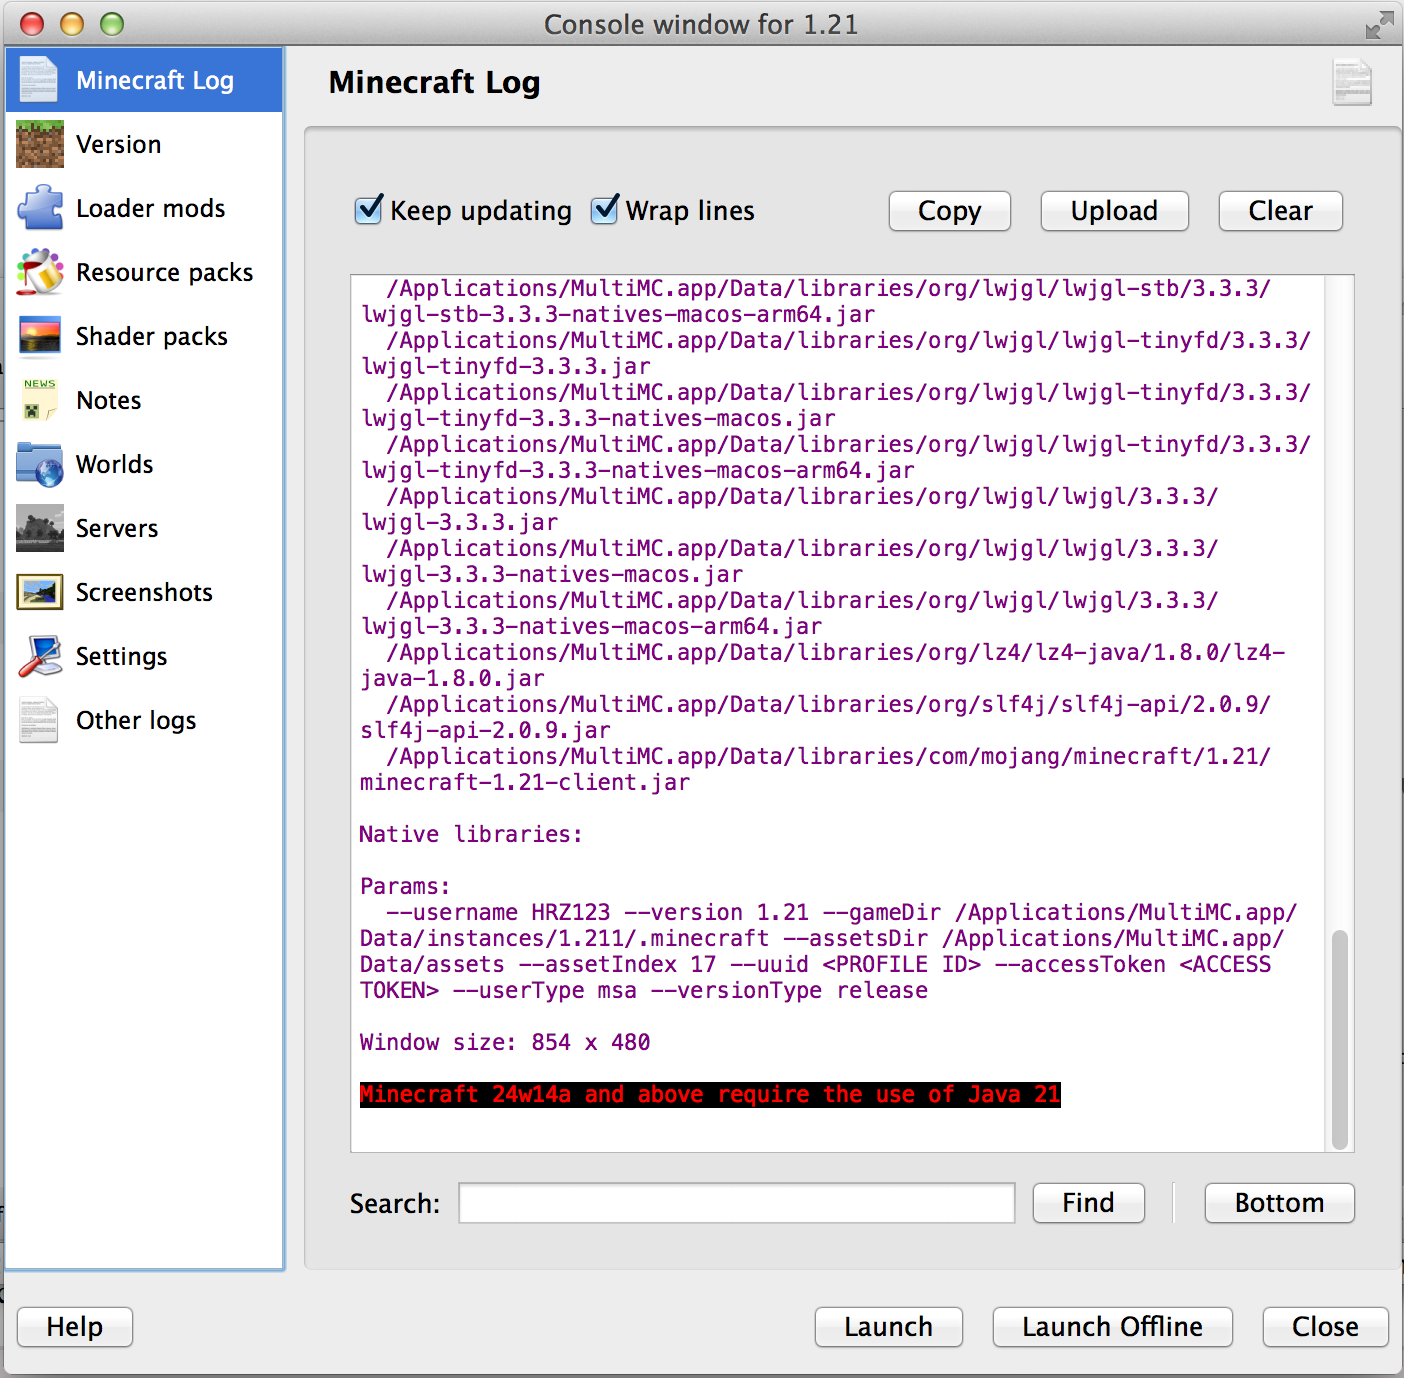Image resolution: width=1404 pixels, height=1378 pixels.
Task: Open the Shader packs page
Action: [x=144, y=336]
